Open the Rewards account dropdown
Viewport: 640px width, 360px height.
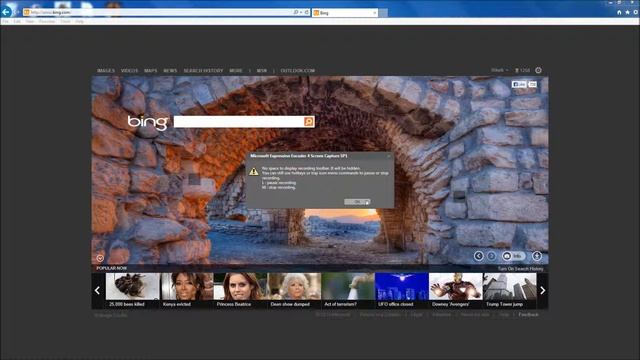click(x=500, y=70)
